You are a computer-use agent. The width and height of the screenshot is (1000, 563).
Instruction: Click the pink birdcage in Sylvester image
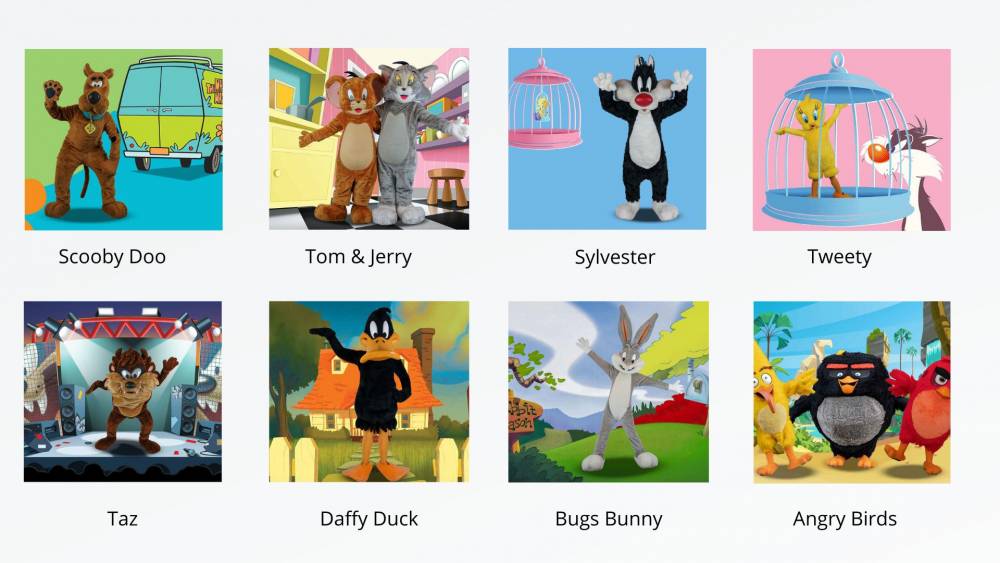click(544, 102)
